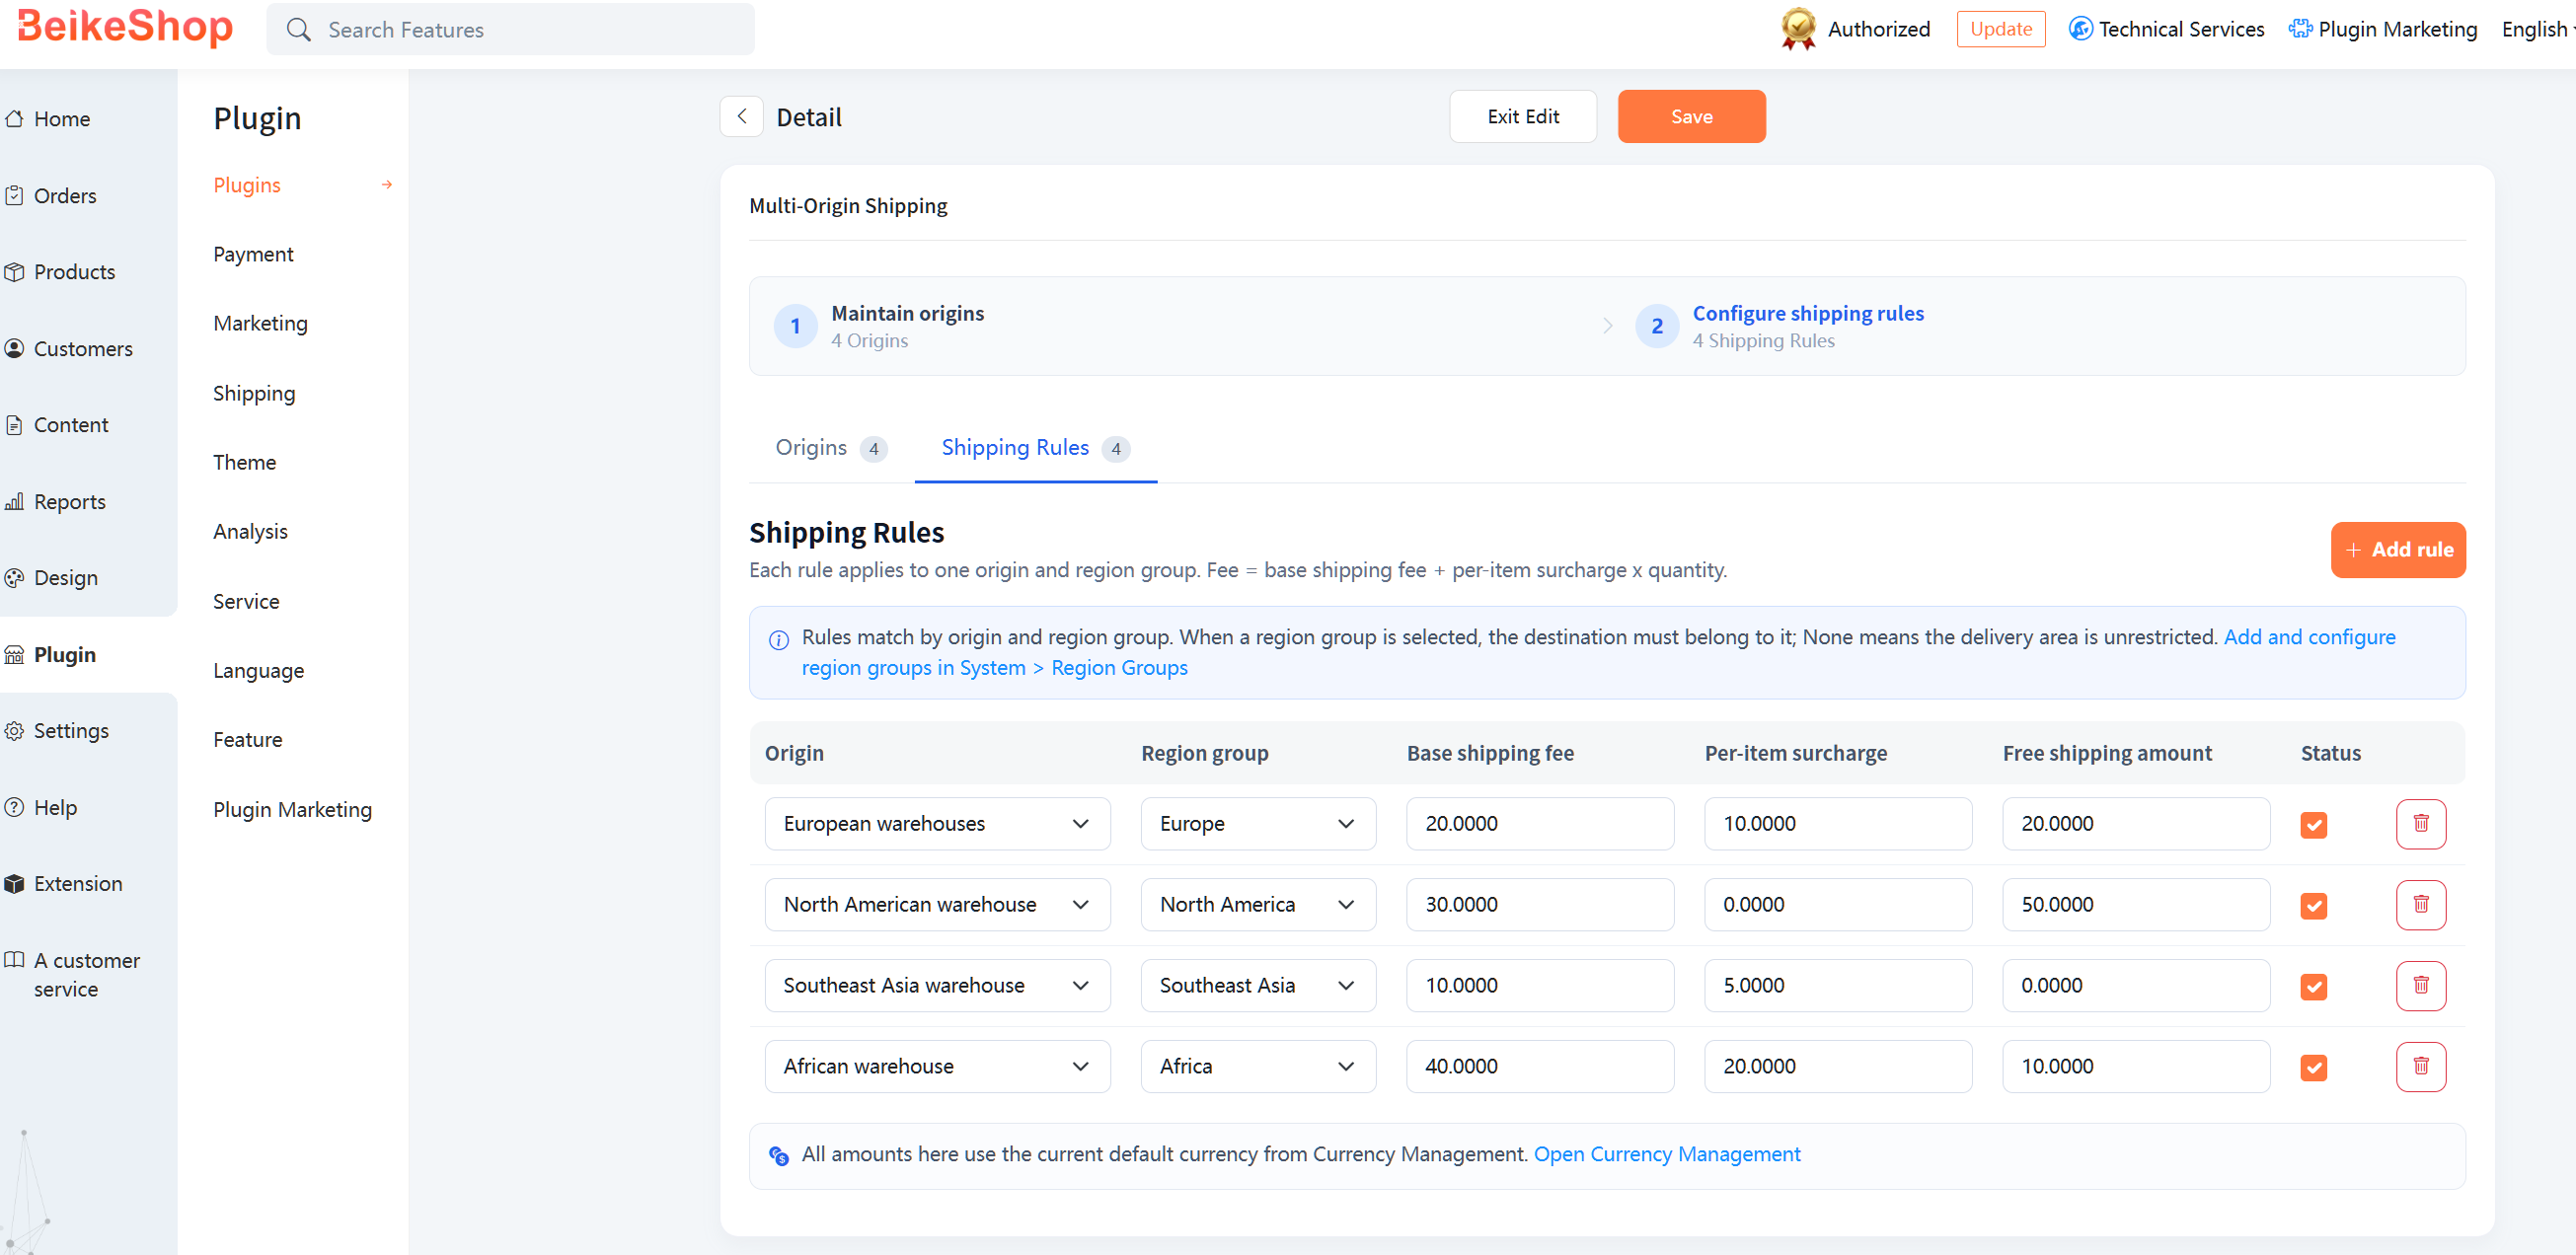Follow the Region Groups configuration link
Image resolution: width=2576 pixels, height=1255 pixels.
click(x=1598, y=652)
